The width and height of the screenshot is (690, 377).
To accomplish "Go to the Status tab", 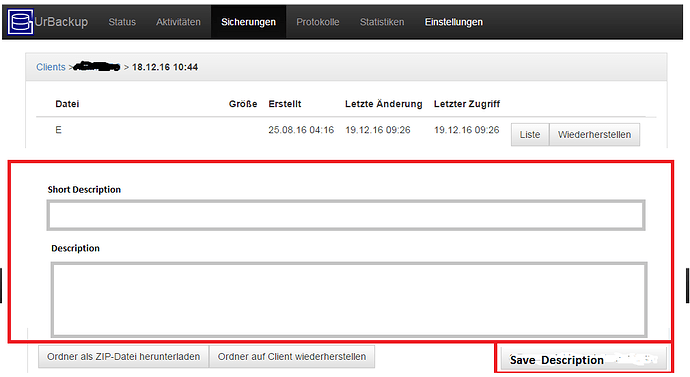I will (x=122, y=22).
